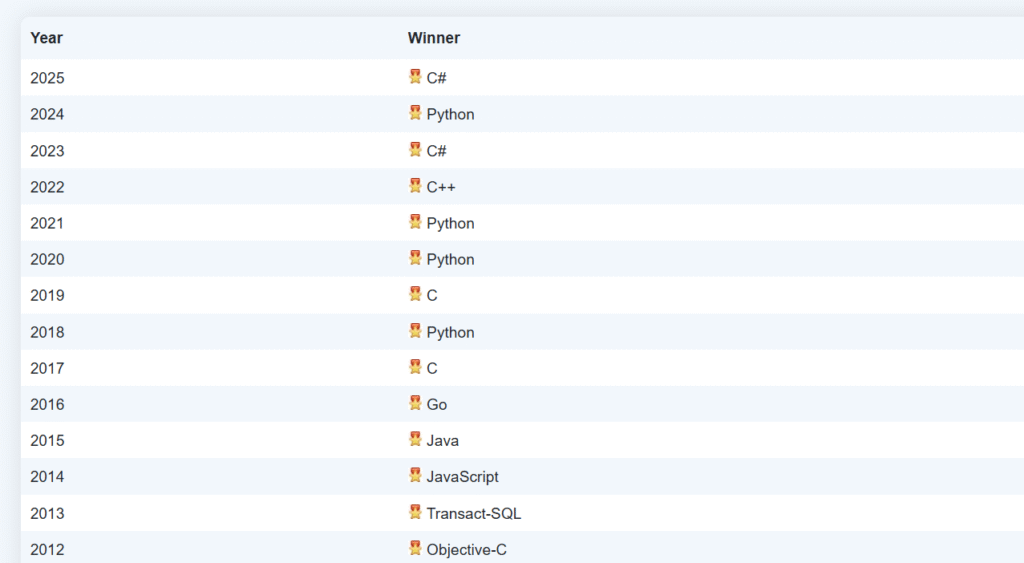Click the medal icon next to Go
This screenshot has height=563, width=1024.
pos(415,403)
